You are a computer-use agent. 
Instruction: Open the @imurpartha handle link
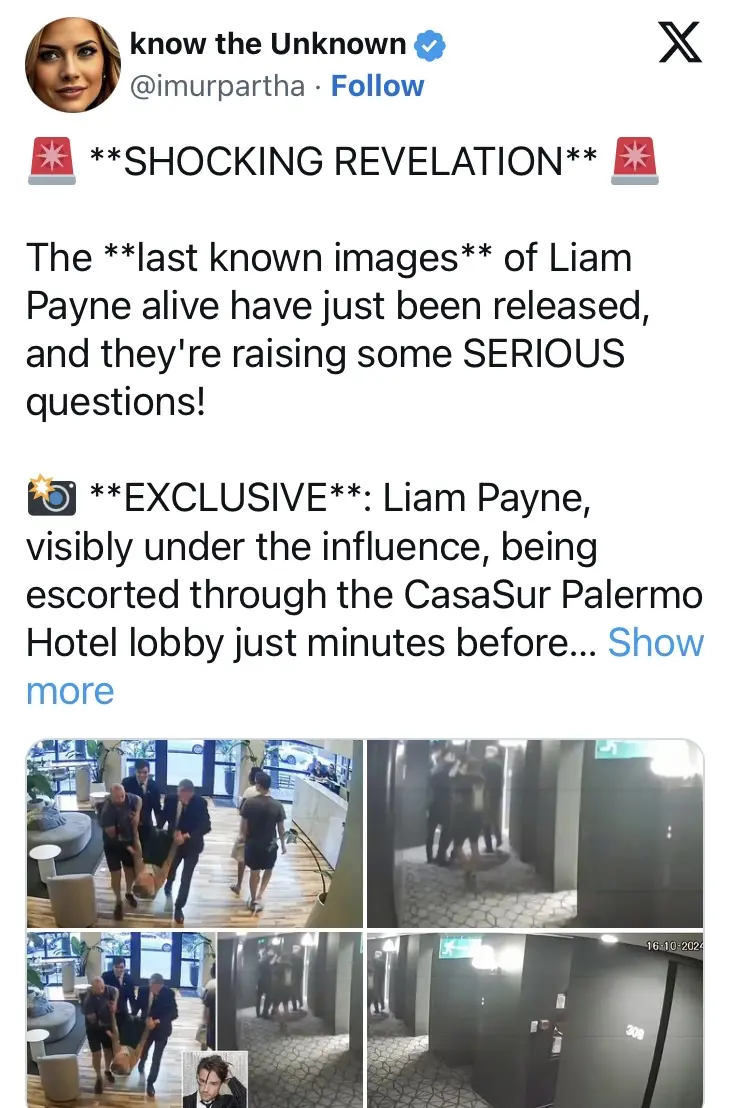pos(218,86)
